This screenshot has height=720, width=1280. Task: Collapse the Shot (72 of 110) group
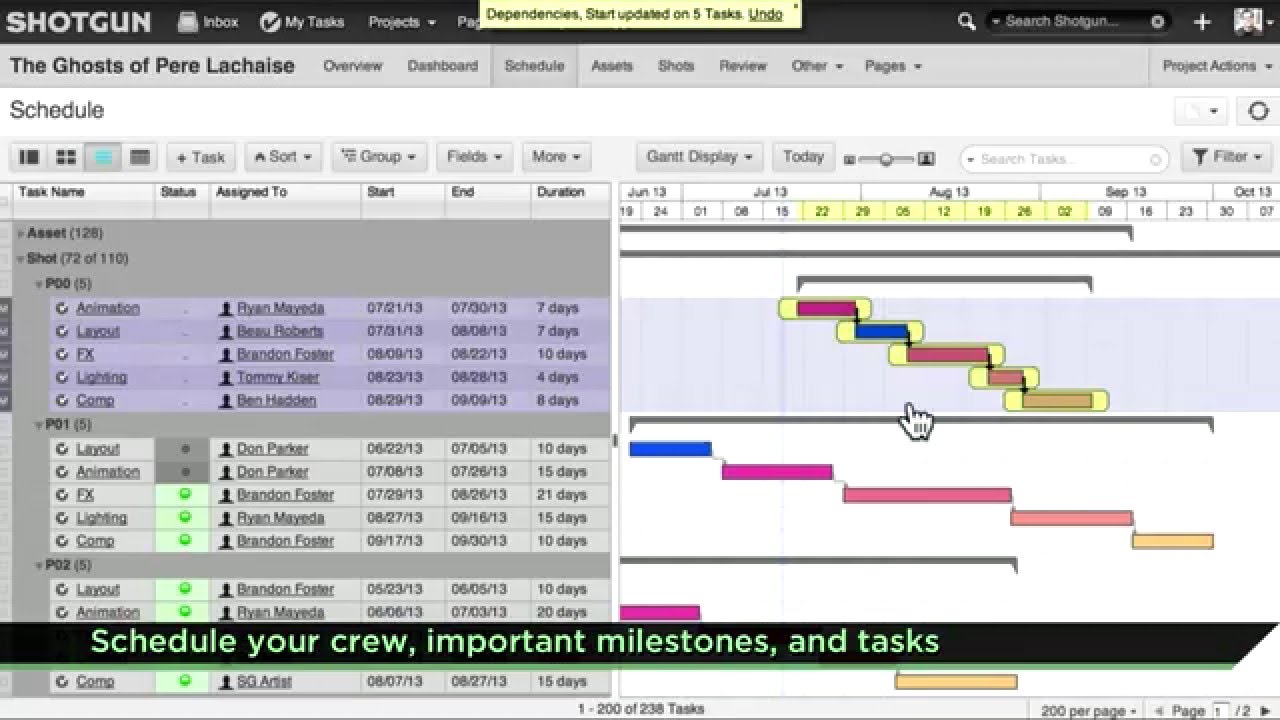click(21, 259)
